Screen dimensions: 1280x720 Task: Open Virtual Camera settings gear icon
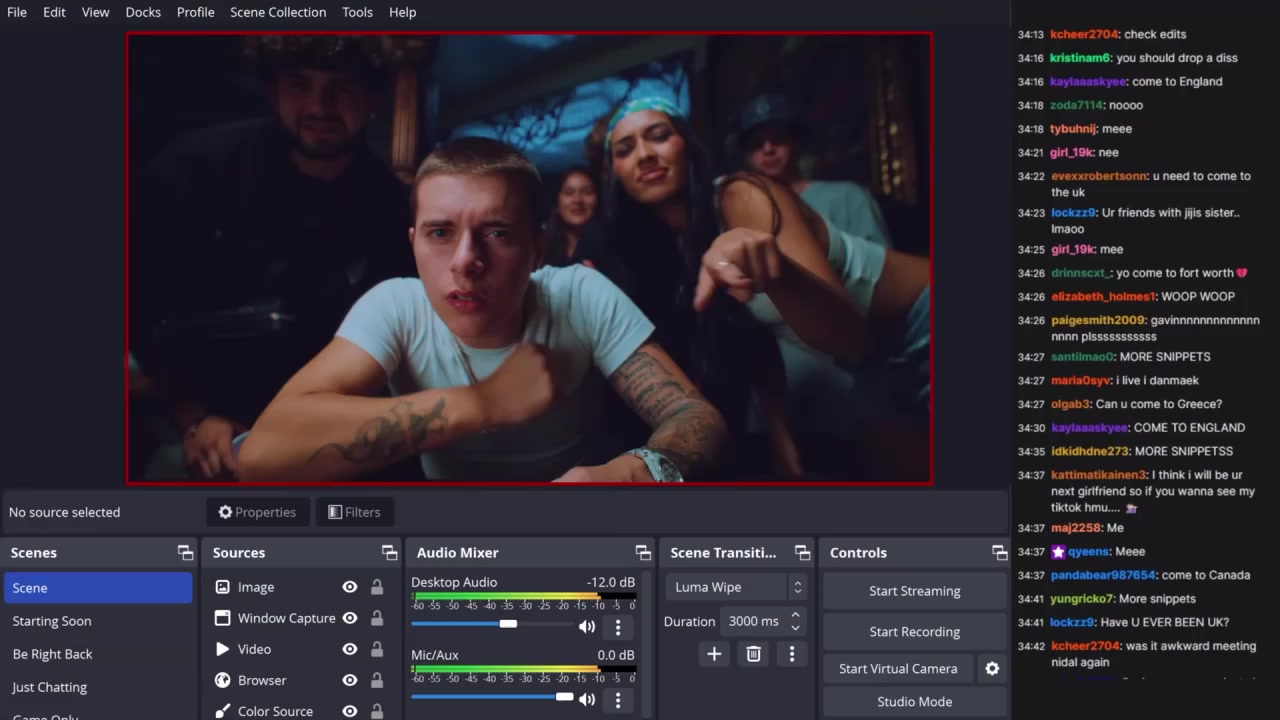pos(992,669)
